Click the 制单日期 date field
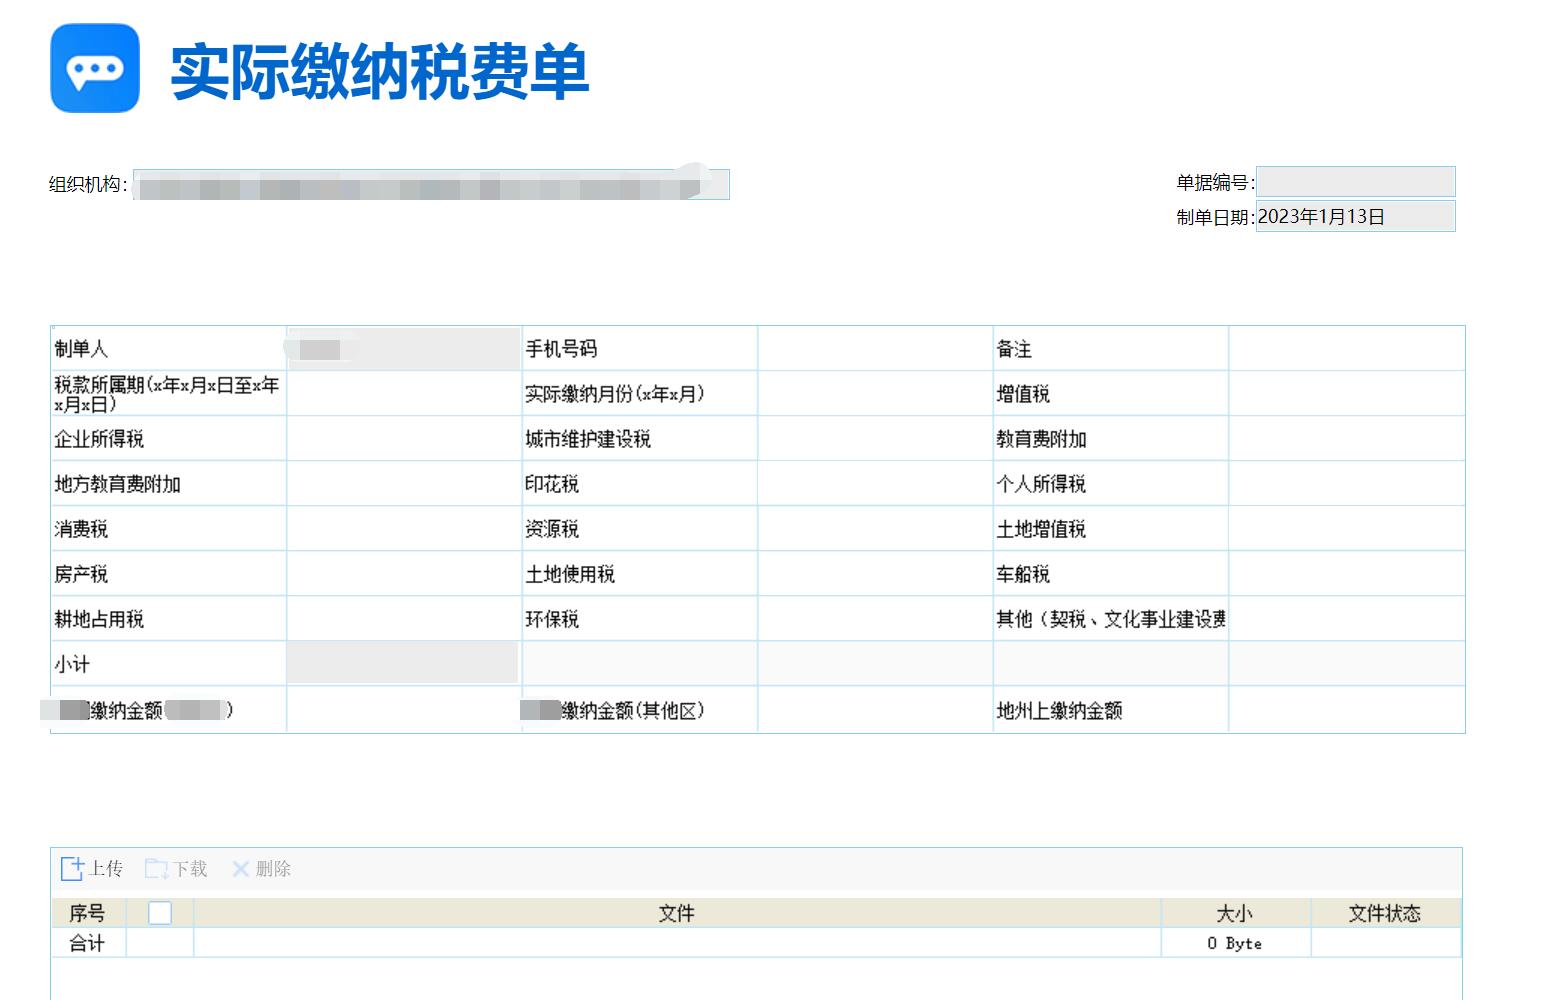Viewport: 1542px width, 1000px height. pos(1355,217)
